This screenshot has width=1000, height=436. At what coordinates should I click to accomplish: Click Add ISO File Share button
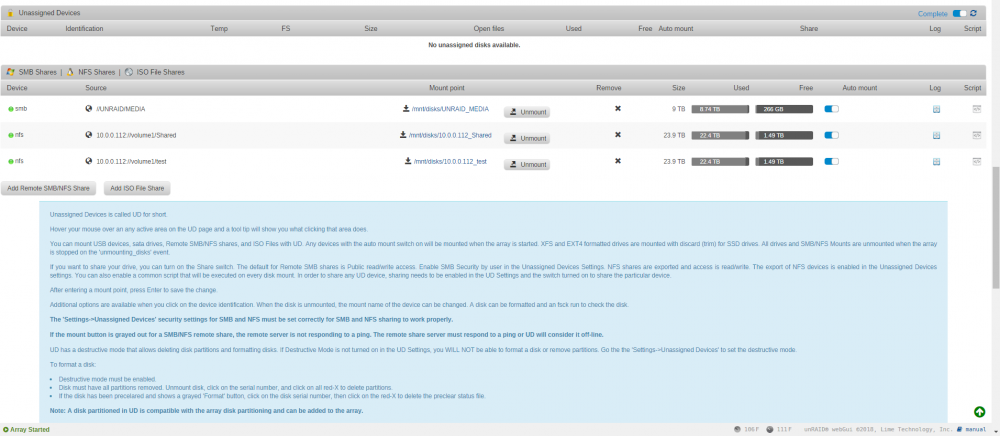click(x=137, y=189)
